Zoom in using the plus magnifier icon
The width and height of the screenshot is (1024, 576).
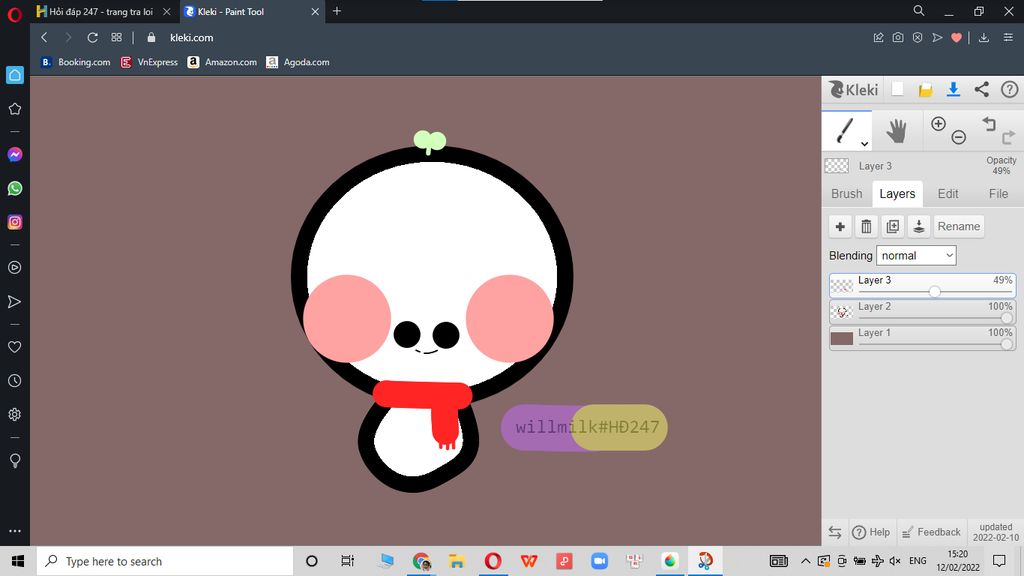(938, 123)
